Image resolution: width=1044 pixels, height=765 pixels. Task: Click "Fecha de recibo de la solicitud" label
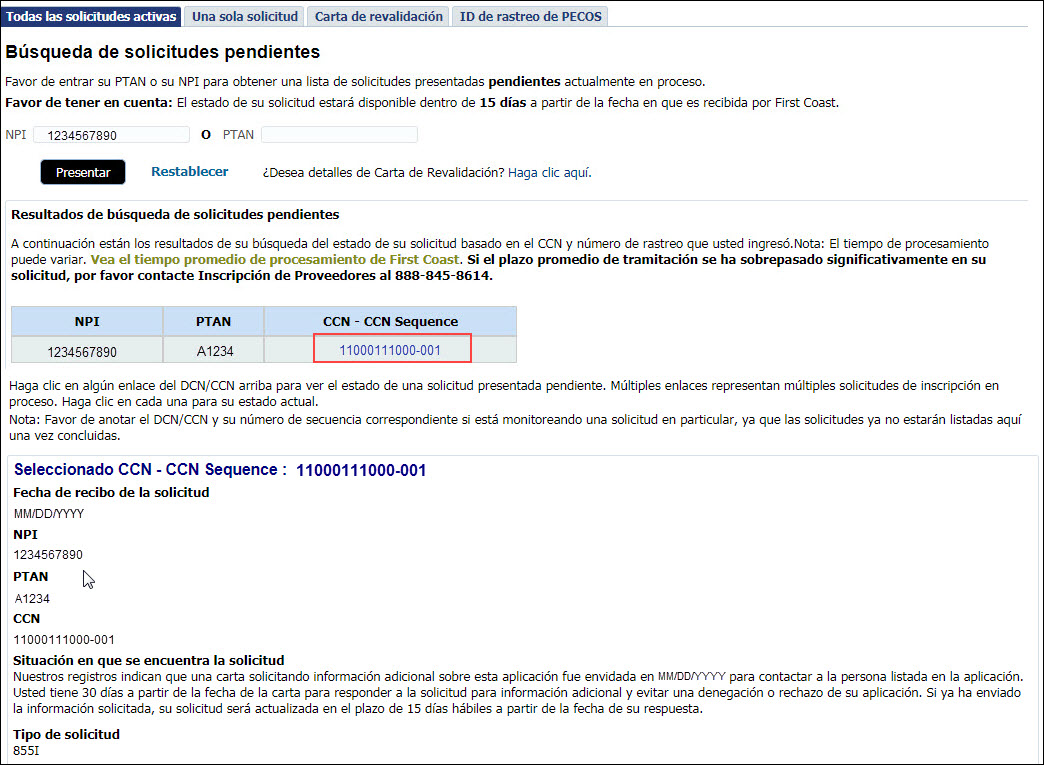click(x=110, y=492)
